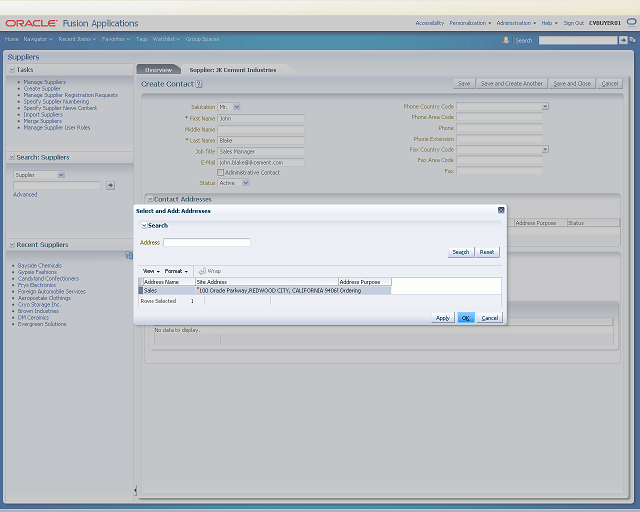Click the Address search field in dialog
This screenshot has height=512, width=640.
coord(207,243)
